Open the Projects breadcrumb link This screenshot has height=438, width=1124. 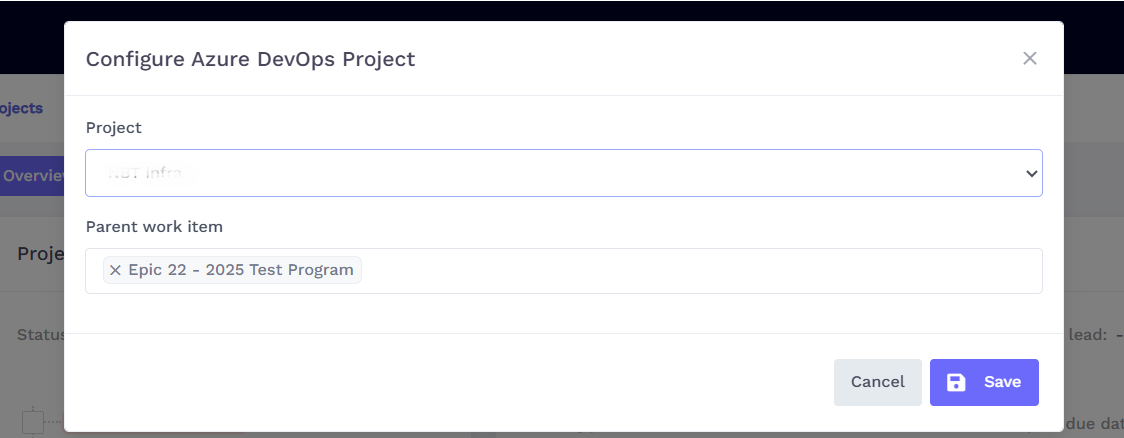(22, 108)
